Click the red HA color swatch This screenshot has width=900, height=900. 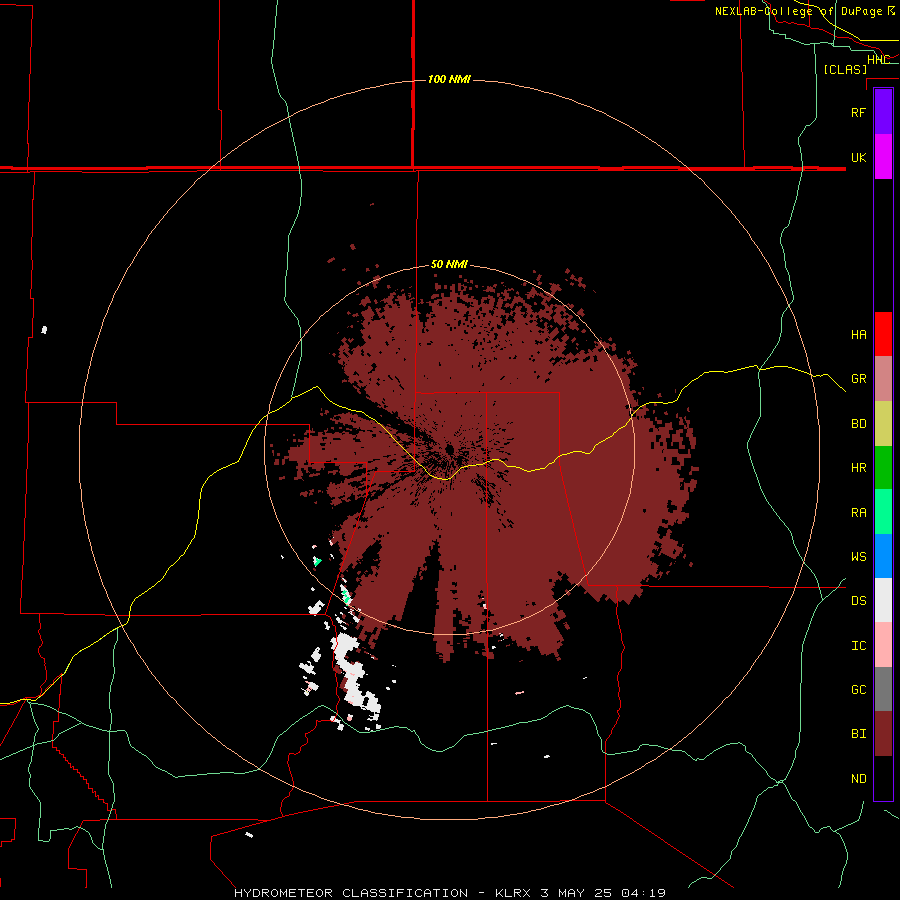883,334
